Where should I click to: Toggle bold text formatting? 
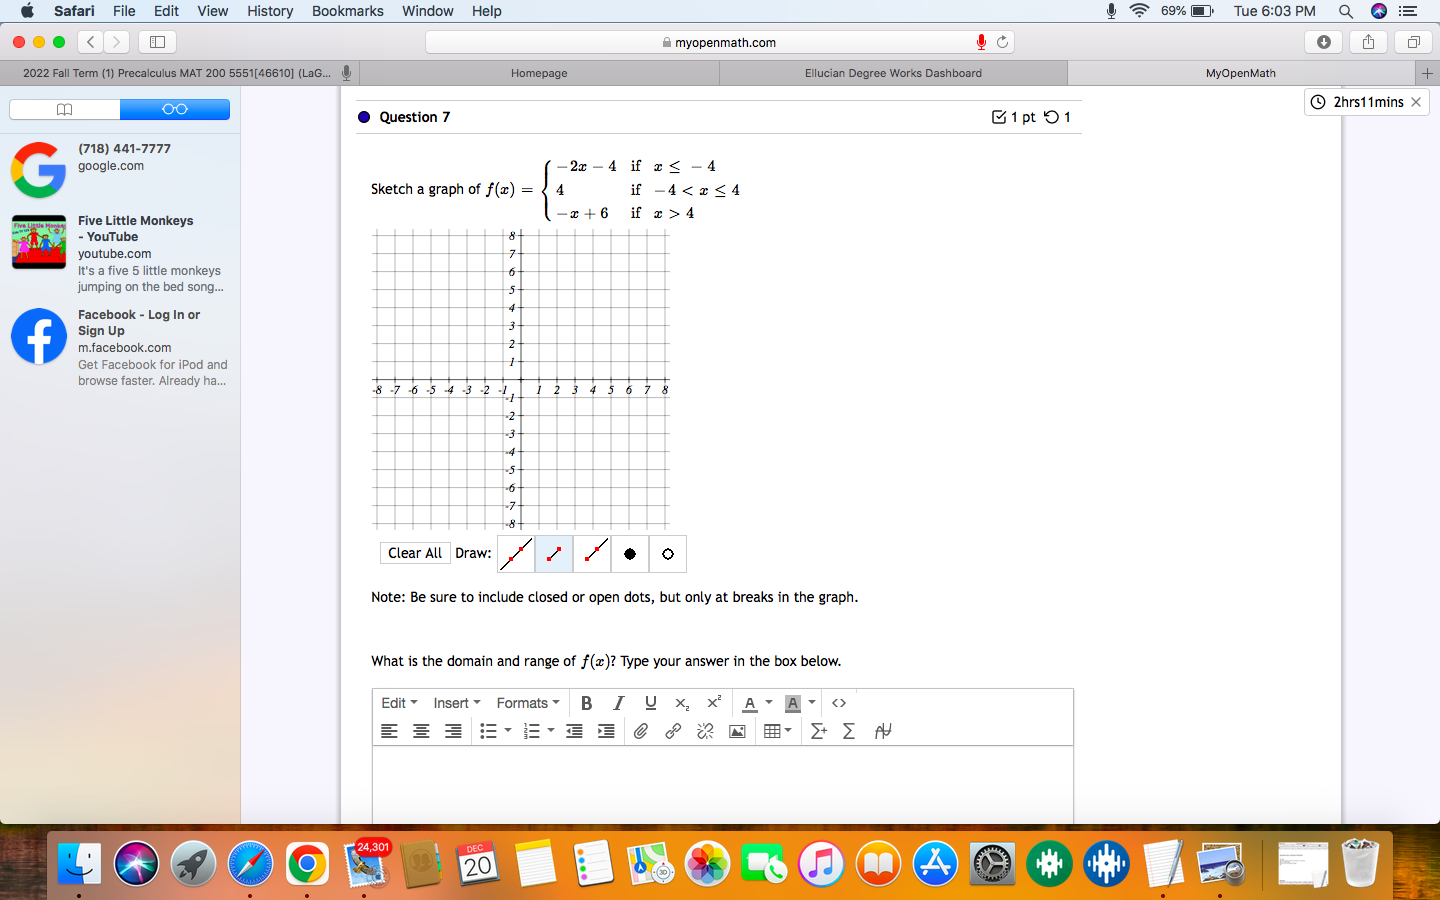[x=586, y=703]
